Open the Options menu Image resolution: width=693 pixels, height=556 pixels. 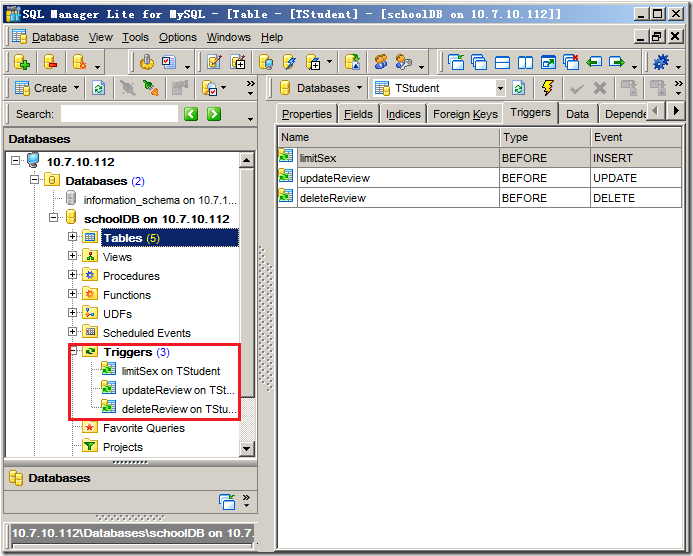tap(178, 37)
